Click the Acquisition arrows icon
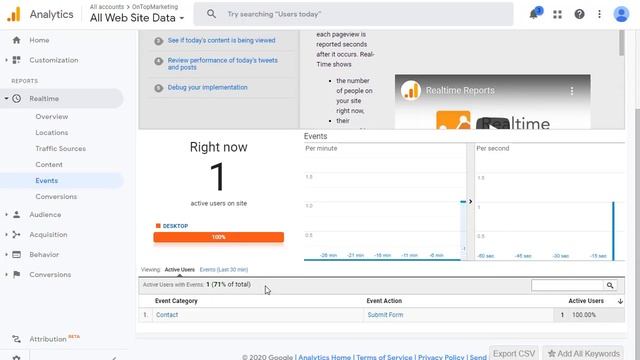Screen dimensions: 640x360 tap(16, 234)
